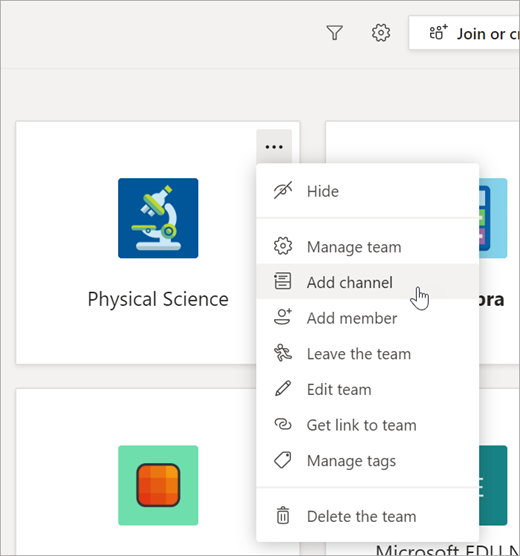Click the Add member person icon
The height and width of the screenshot is (556, 520).
pos(283,317)
